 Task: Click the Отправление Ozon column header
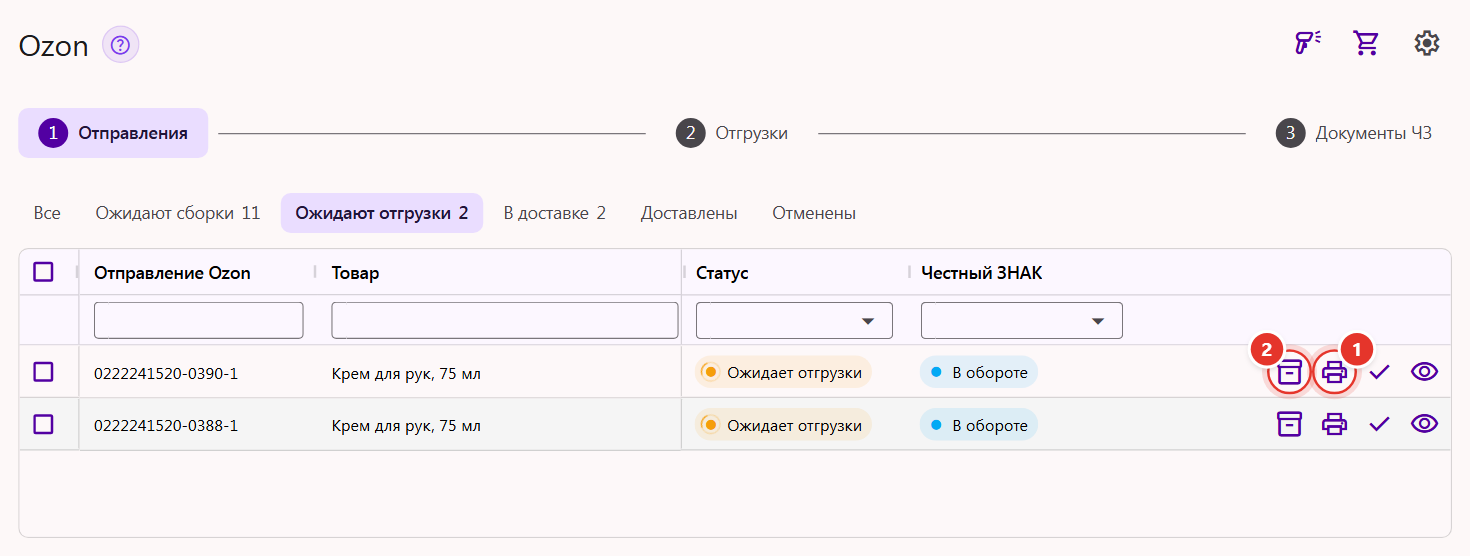pyautogui.click(x=172, y=273)
